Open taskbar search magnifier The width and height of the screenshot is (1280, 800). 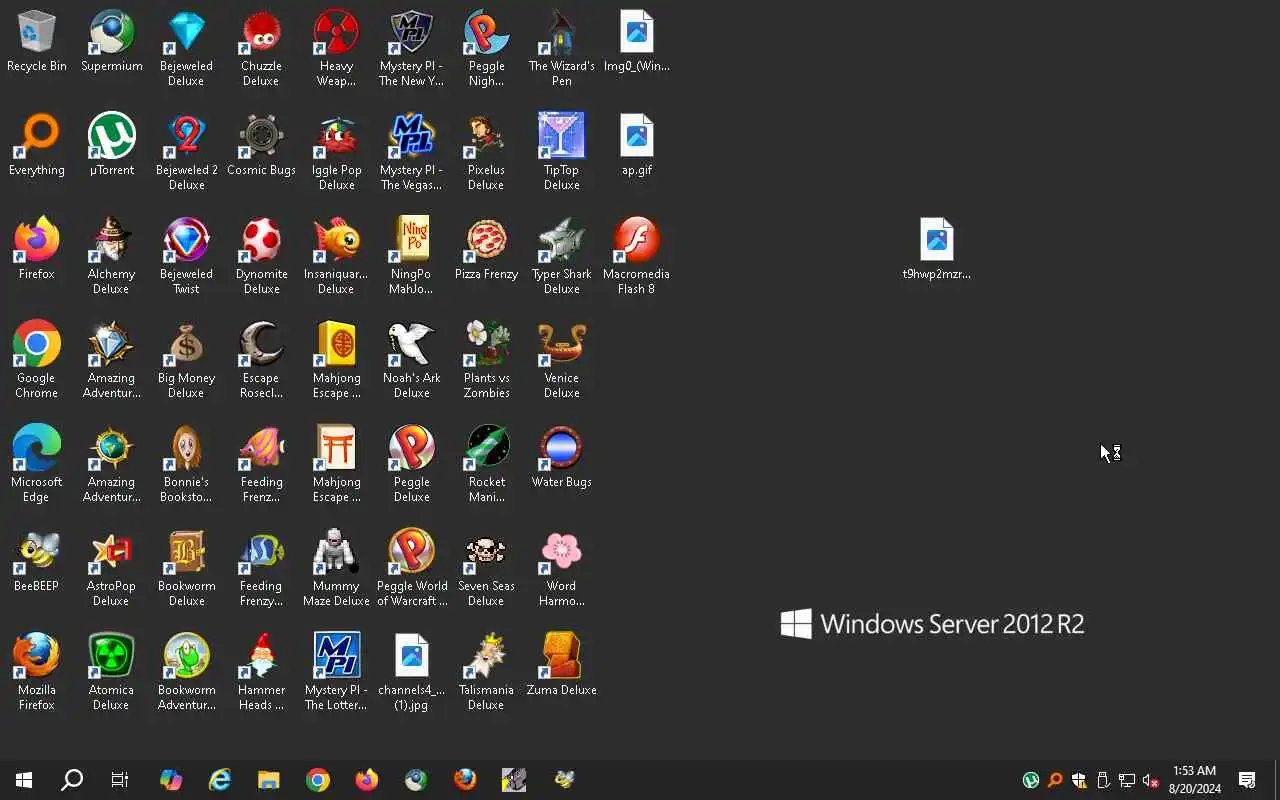tap(72, 780)
